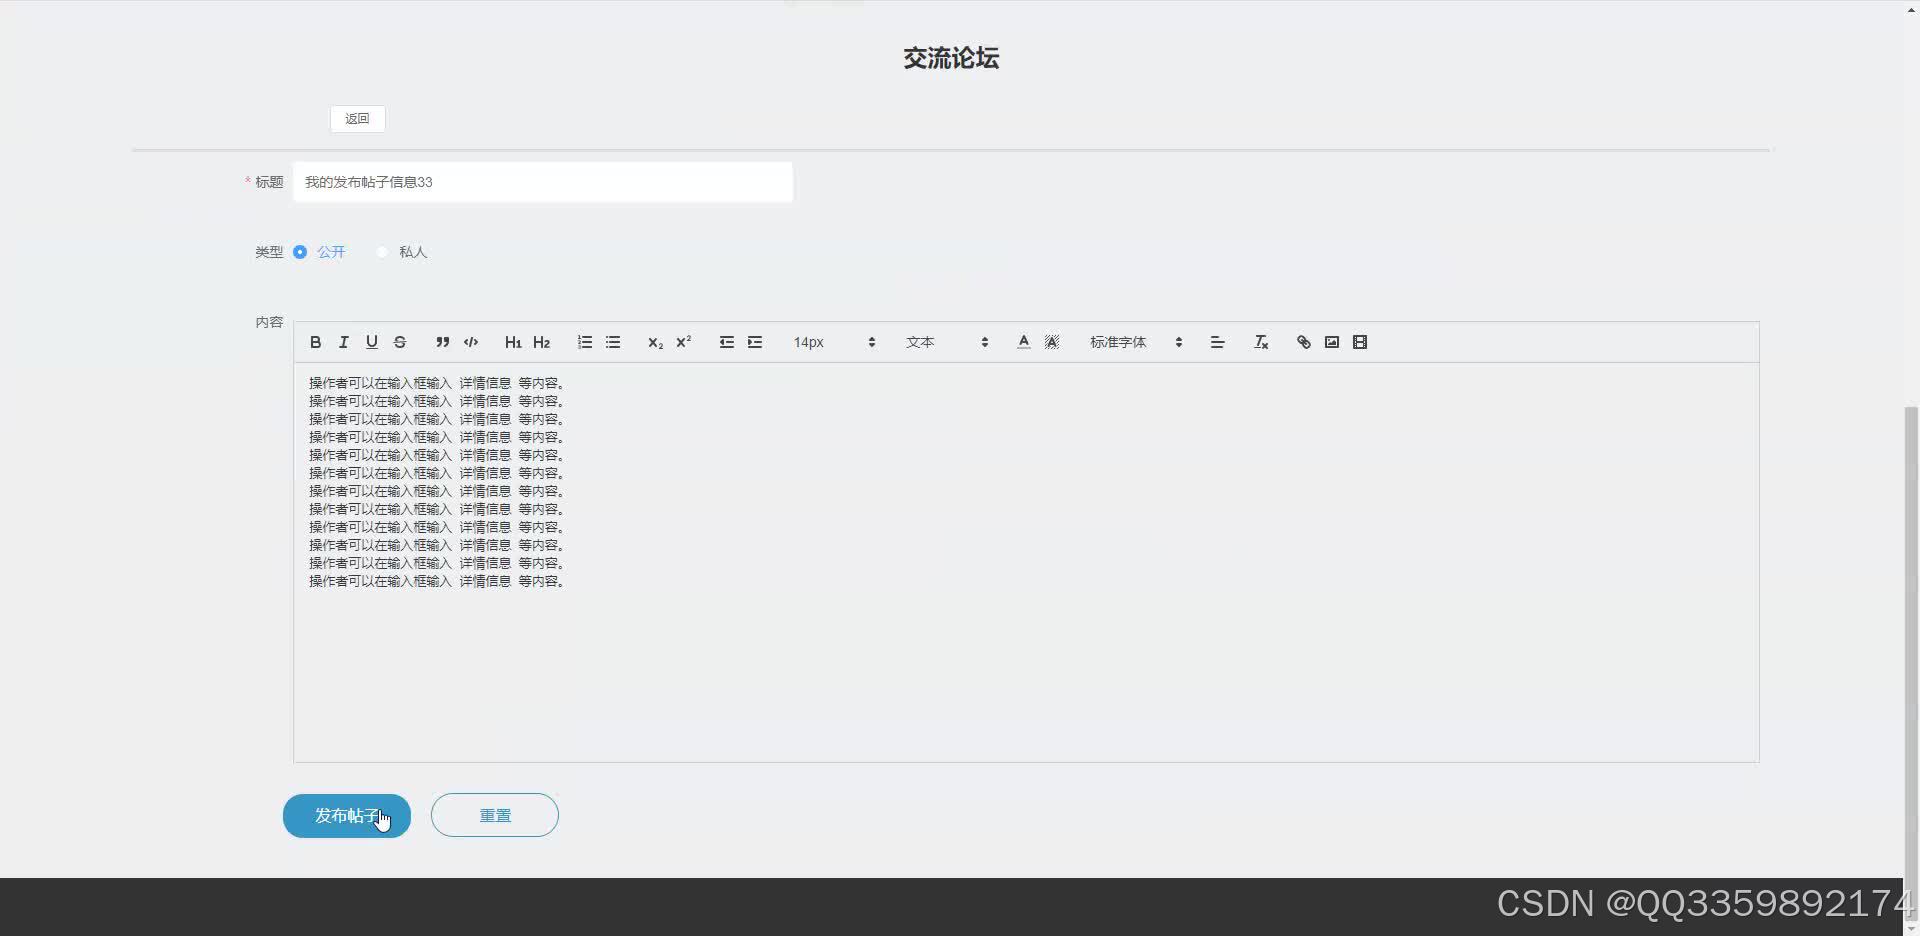
Task: Insert a code block icon
Action: tap(470, 342)
